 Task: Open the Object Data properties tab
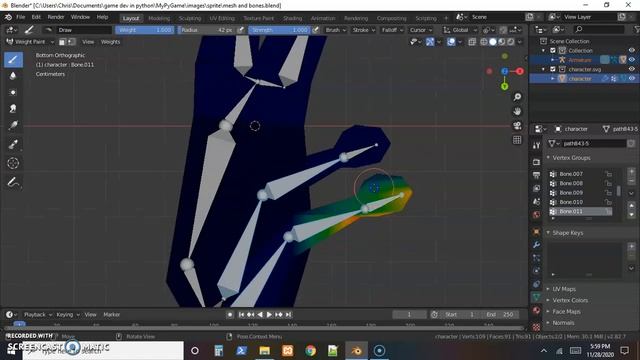(x=536, y=297)
